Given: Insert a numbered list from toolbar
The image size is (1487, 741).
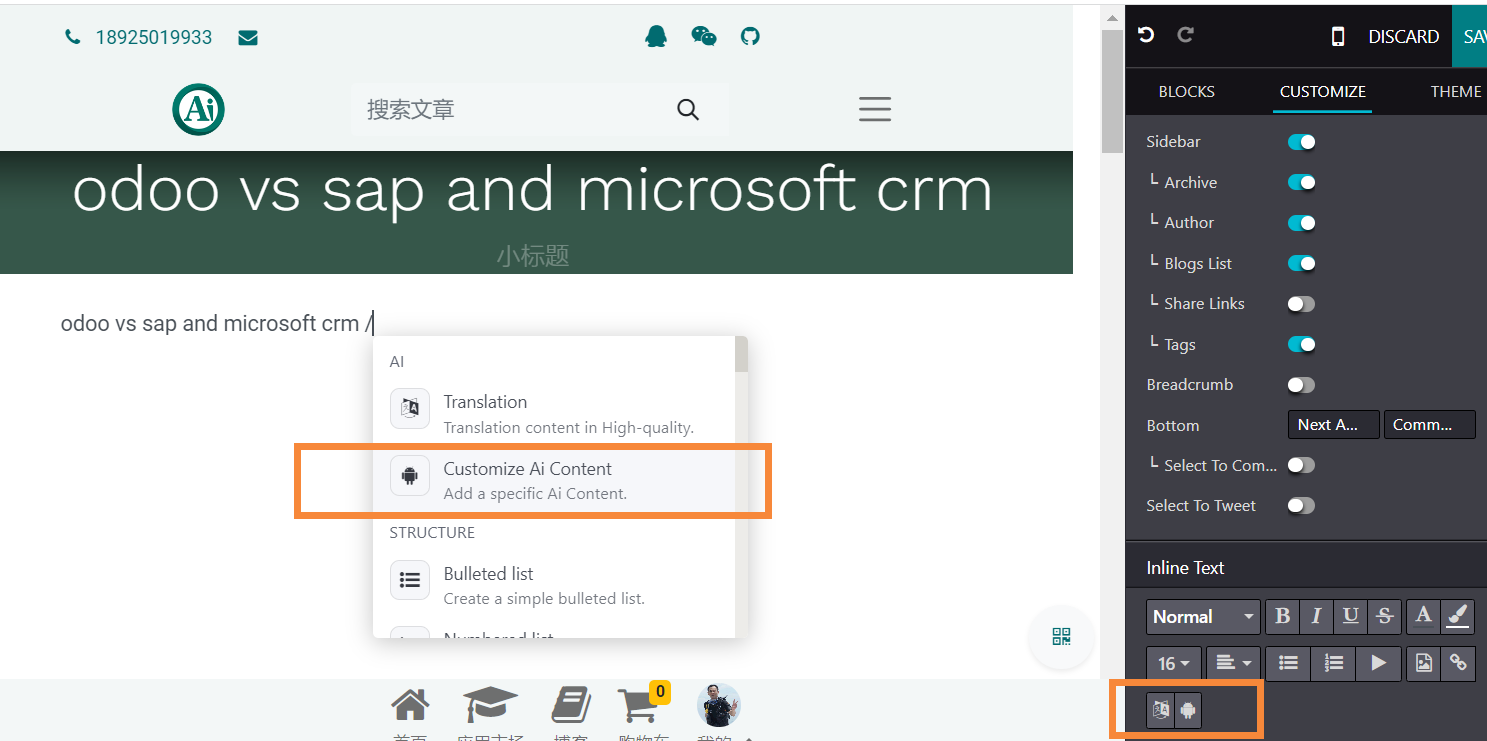Looking at the screenshot, I should click(1333, 662).
